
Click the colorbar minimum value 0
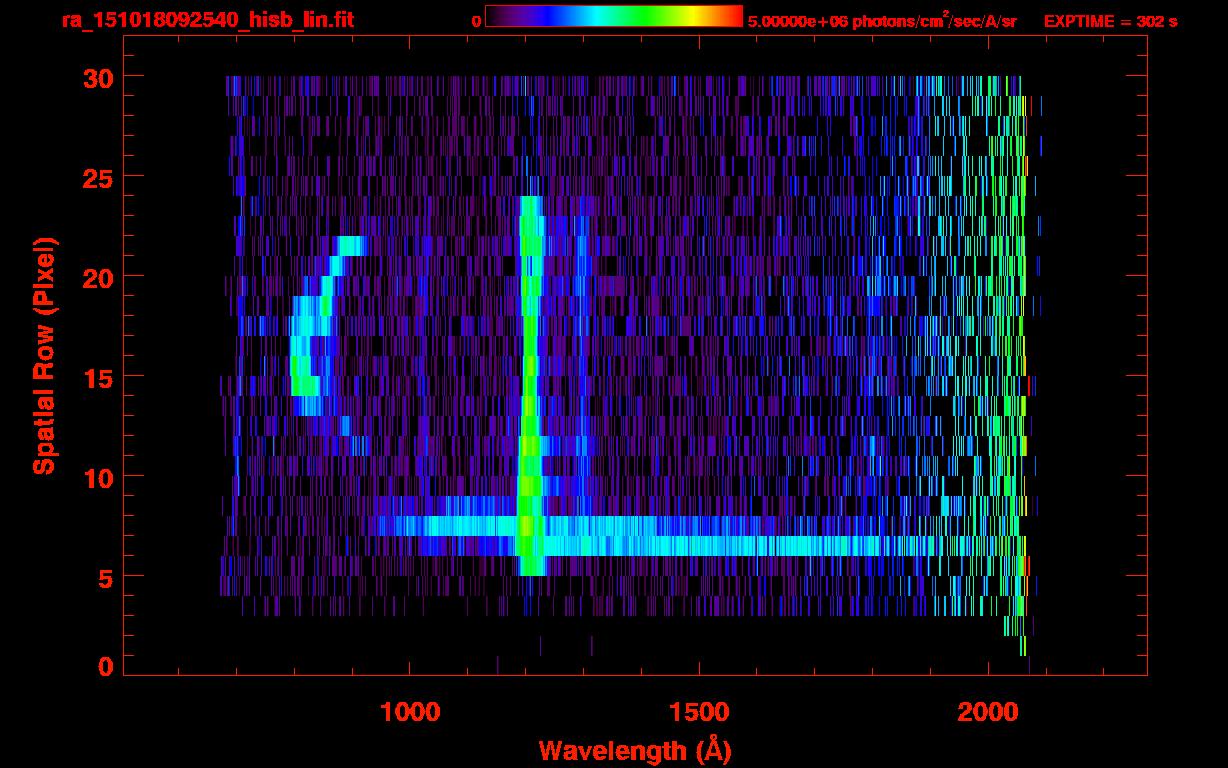(x=476, y=20)
